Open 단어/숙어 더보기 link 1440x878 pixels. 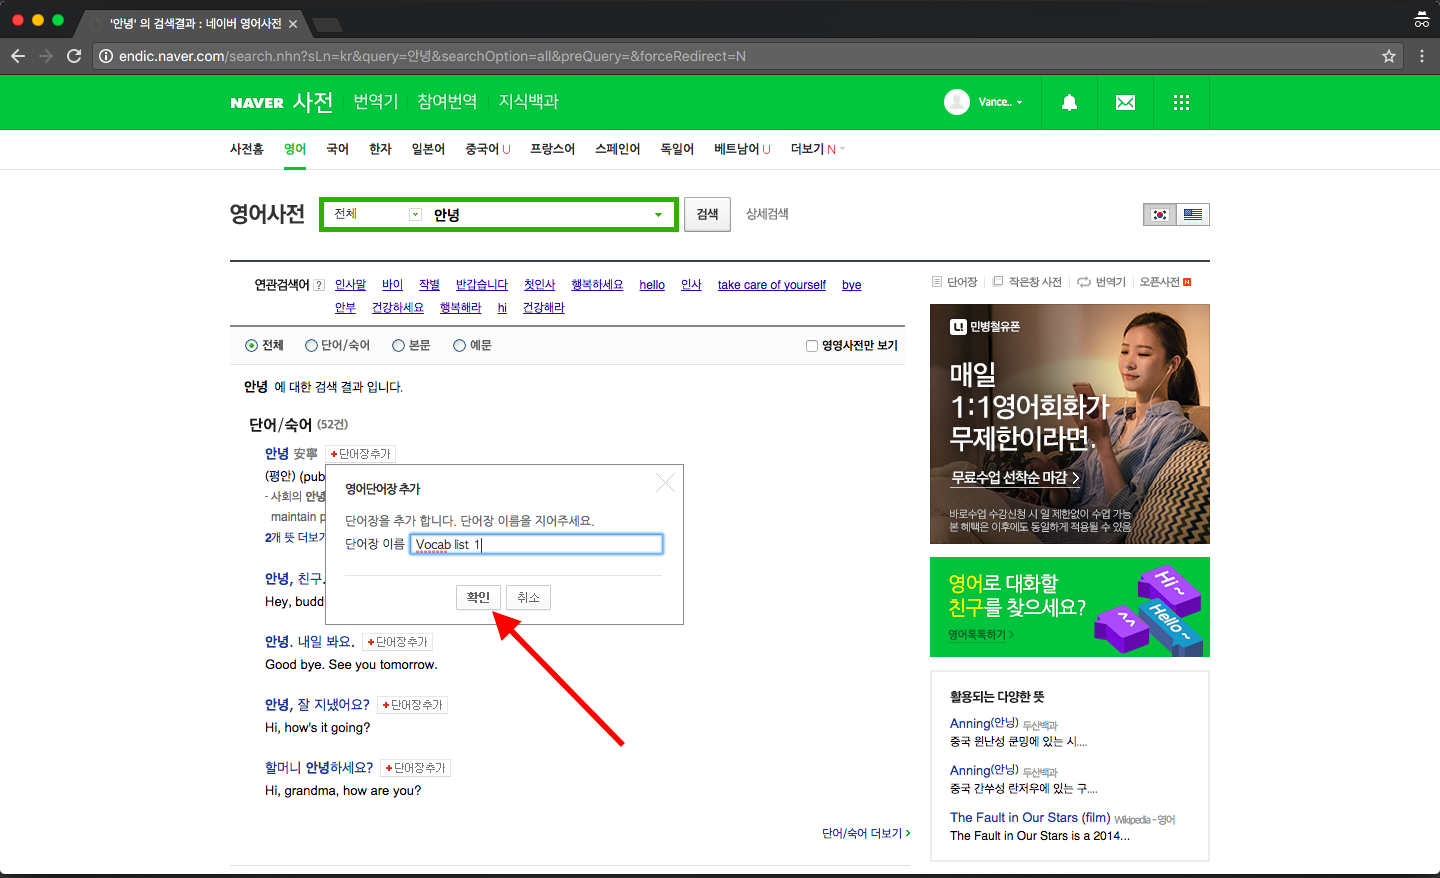(x=866, y=833)
